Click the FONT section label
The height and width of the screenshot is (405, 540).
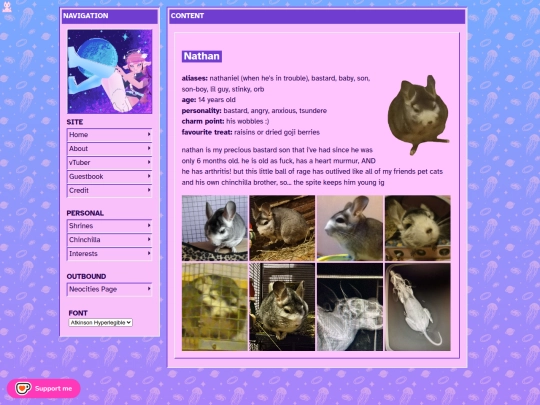coord(78,313)
